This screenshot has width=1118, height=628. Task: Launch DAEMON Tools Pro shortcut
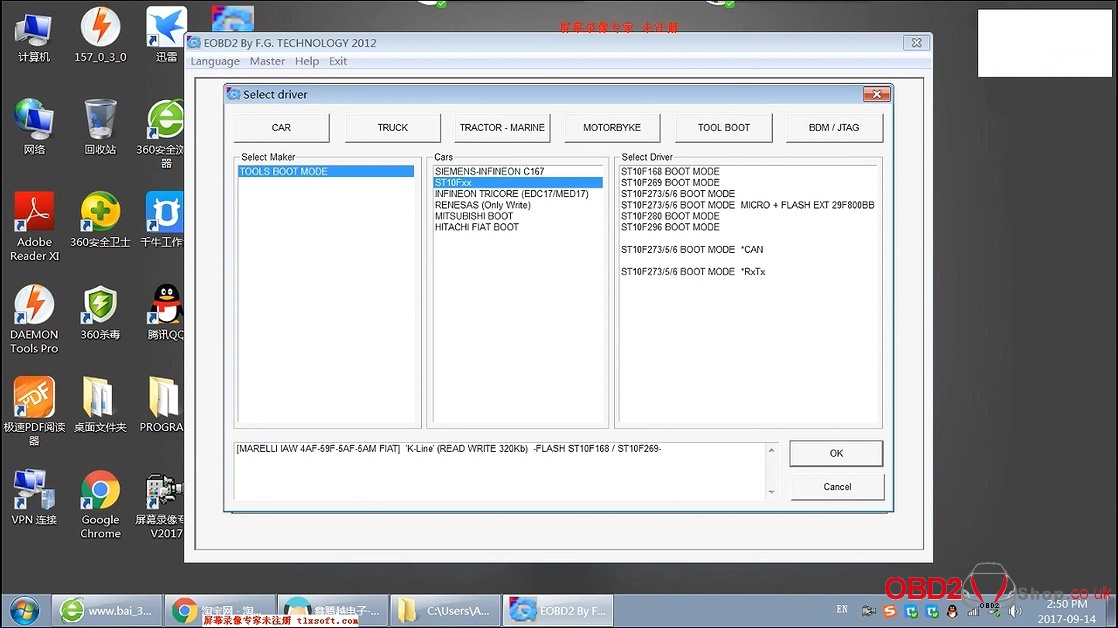[x=35, y=306]
